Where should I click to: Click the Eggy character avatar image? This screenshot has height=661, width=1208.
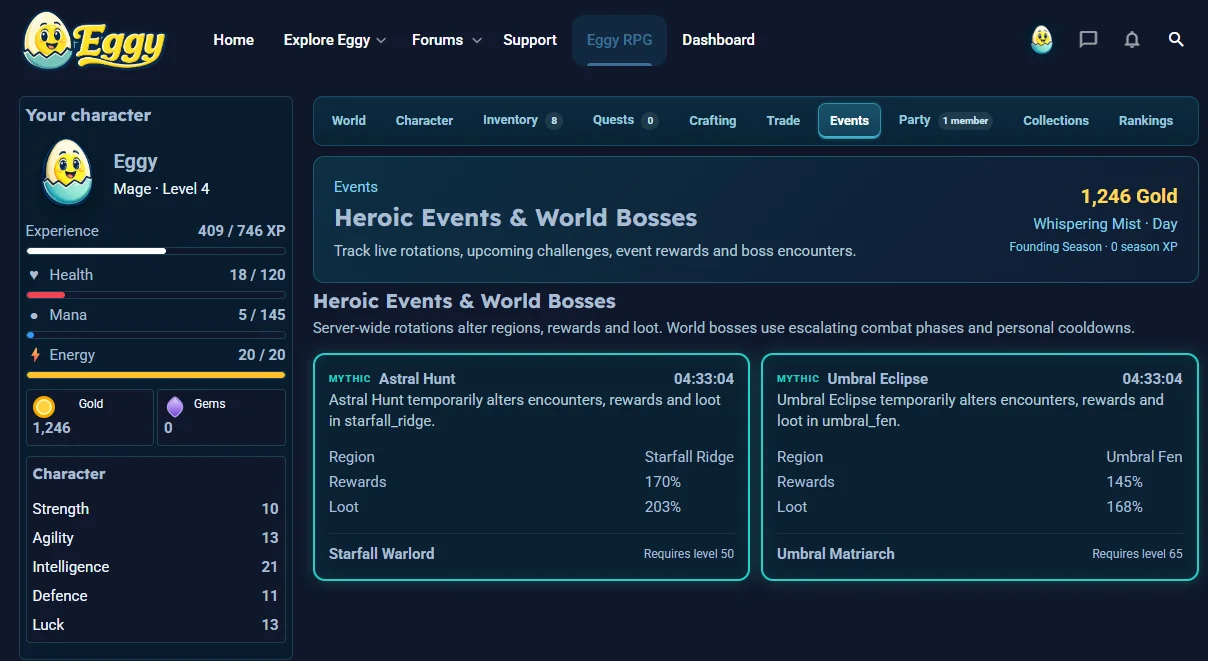[68, 173]
